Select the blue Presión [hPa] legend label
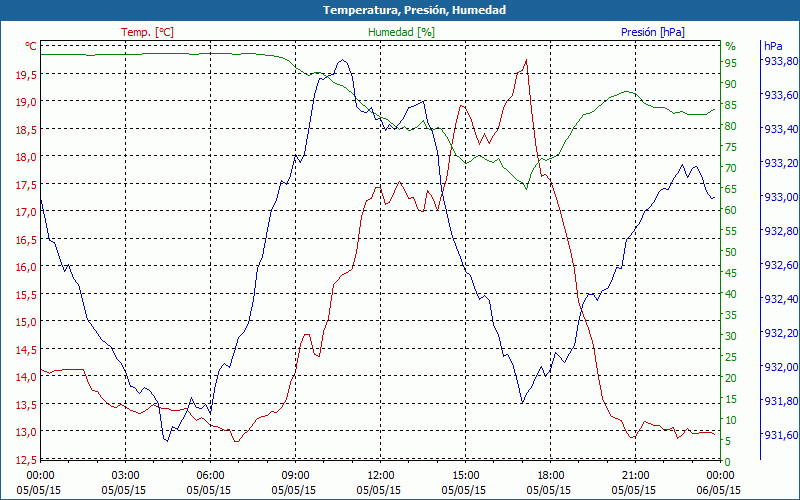800x500 pixels. [653, 32]
